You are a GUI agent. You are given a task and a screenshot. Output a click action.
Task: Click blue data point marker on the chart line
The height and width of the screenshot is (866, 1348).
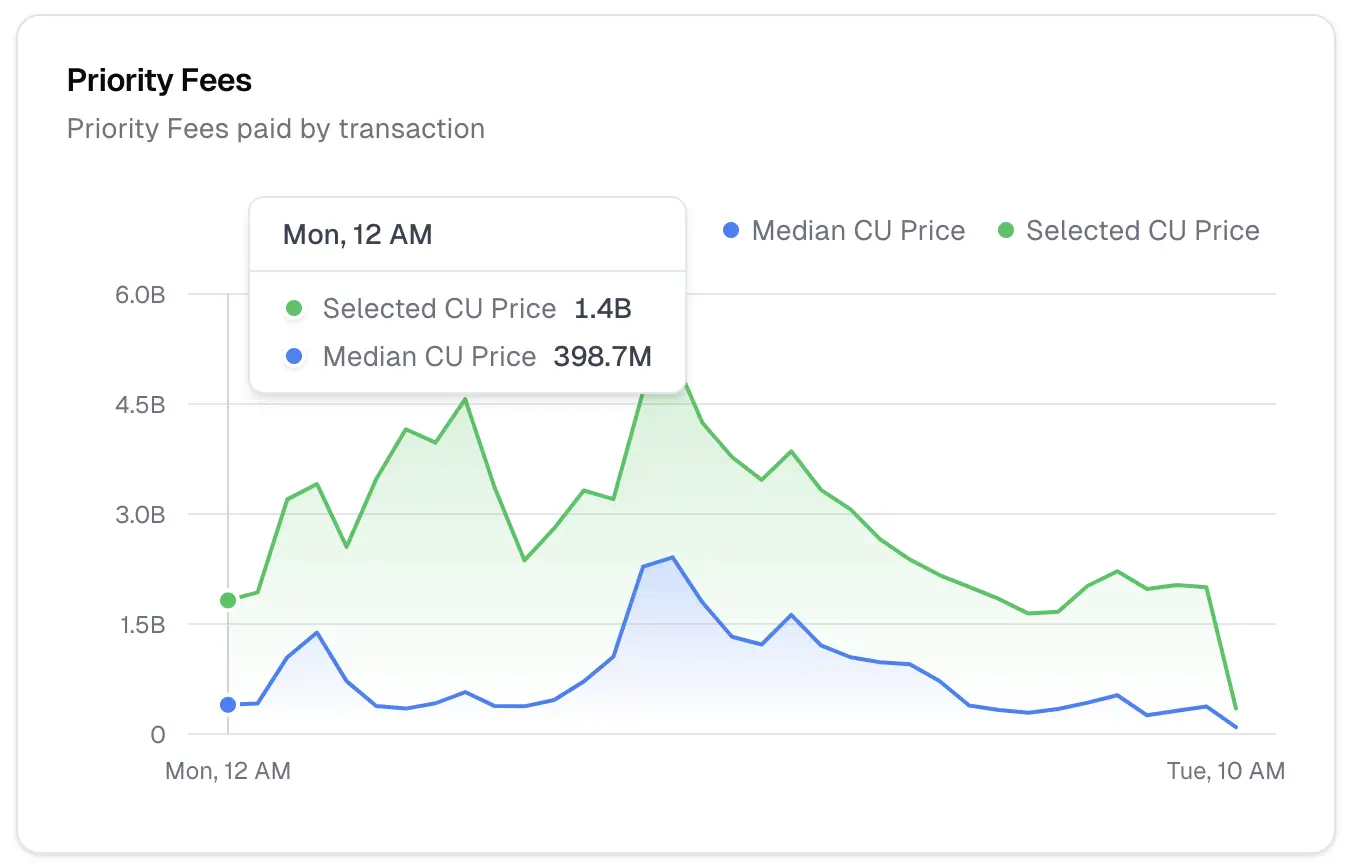[228, 705]
